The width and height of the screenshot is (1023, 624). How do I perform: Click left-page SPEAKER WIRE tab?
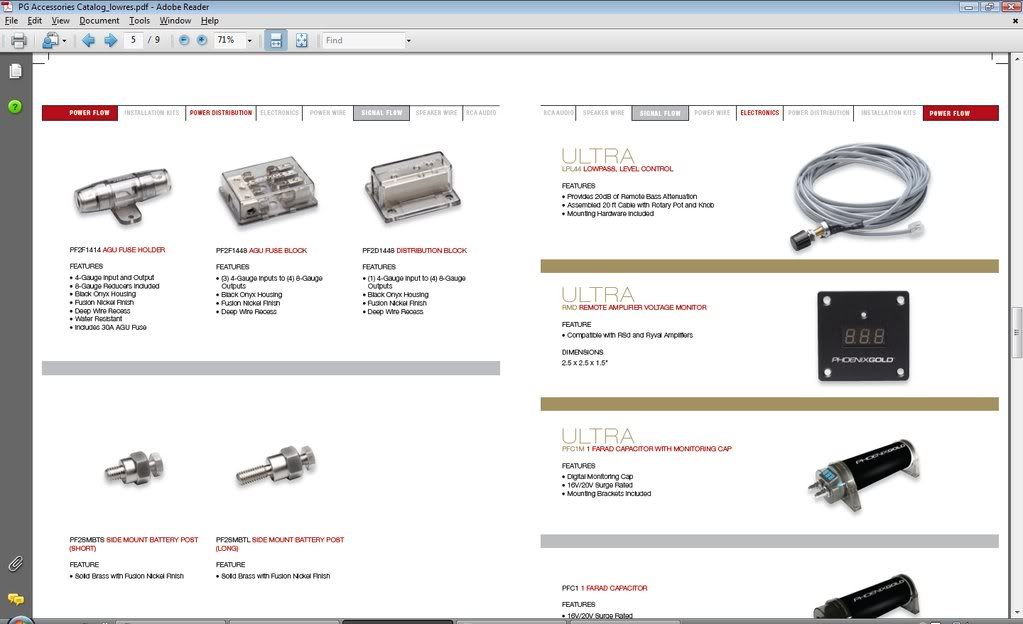436,113
